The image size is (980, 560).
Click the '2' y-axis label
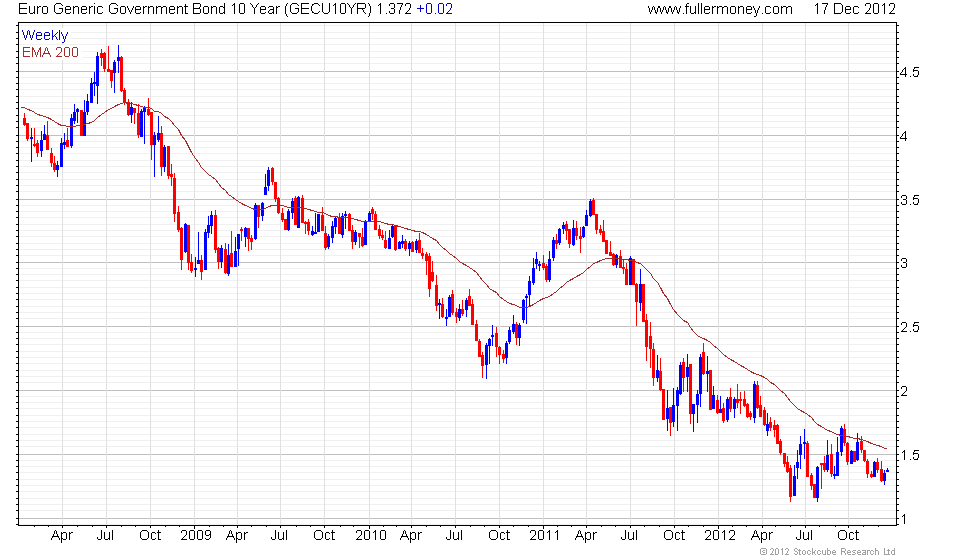[x=904, y=391]
